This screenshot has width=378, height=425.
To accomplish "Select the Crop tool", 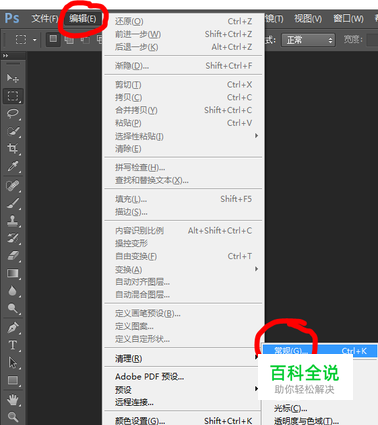I will tap(13, 148).
